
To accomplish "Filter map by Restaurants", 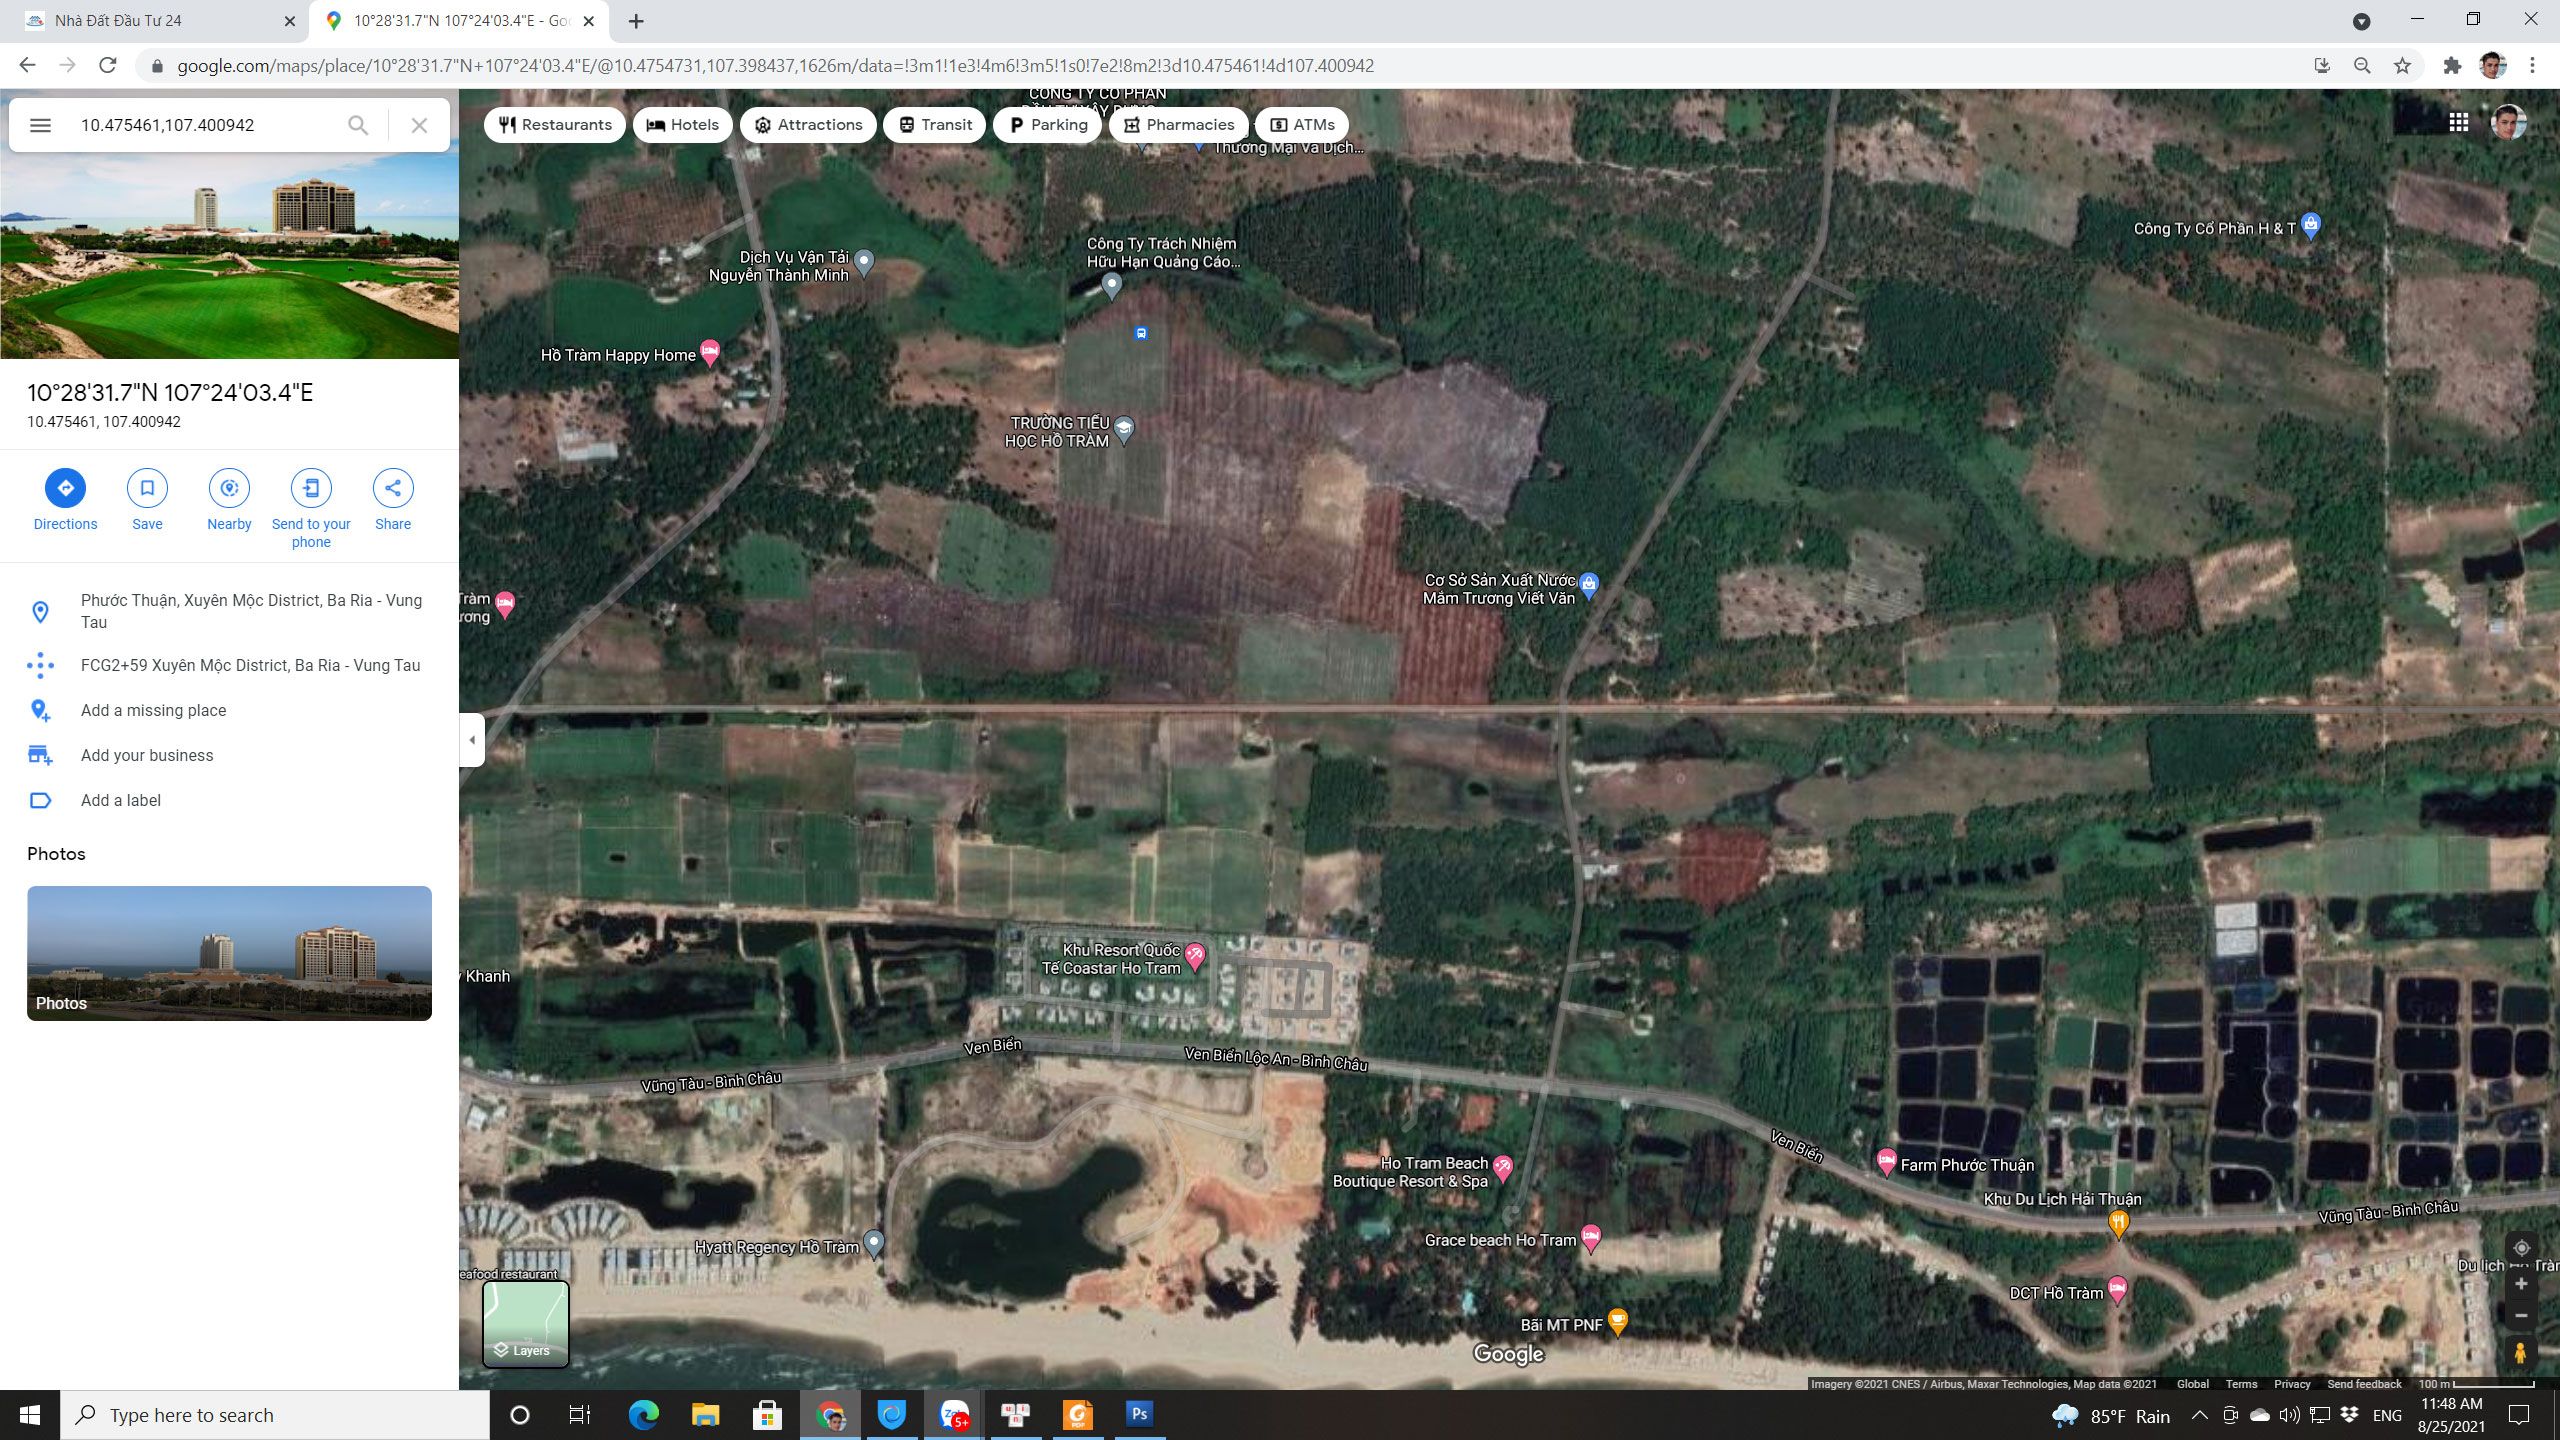I will click(555, 125).
